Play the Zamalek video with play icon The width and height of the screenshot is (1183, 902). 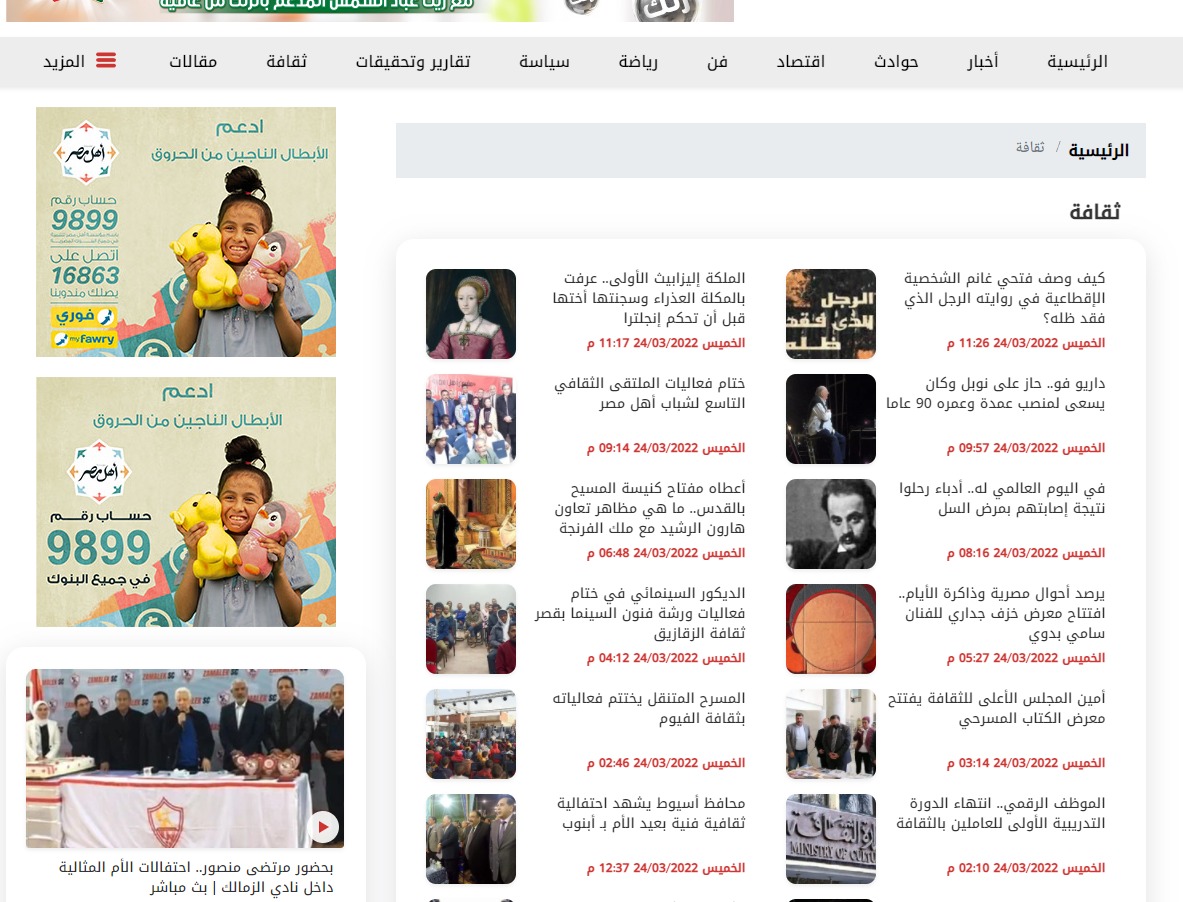[x=323, y=827]
